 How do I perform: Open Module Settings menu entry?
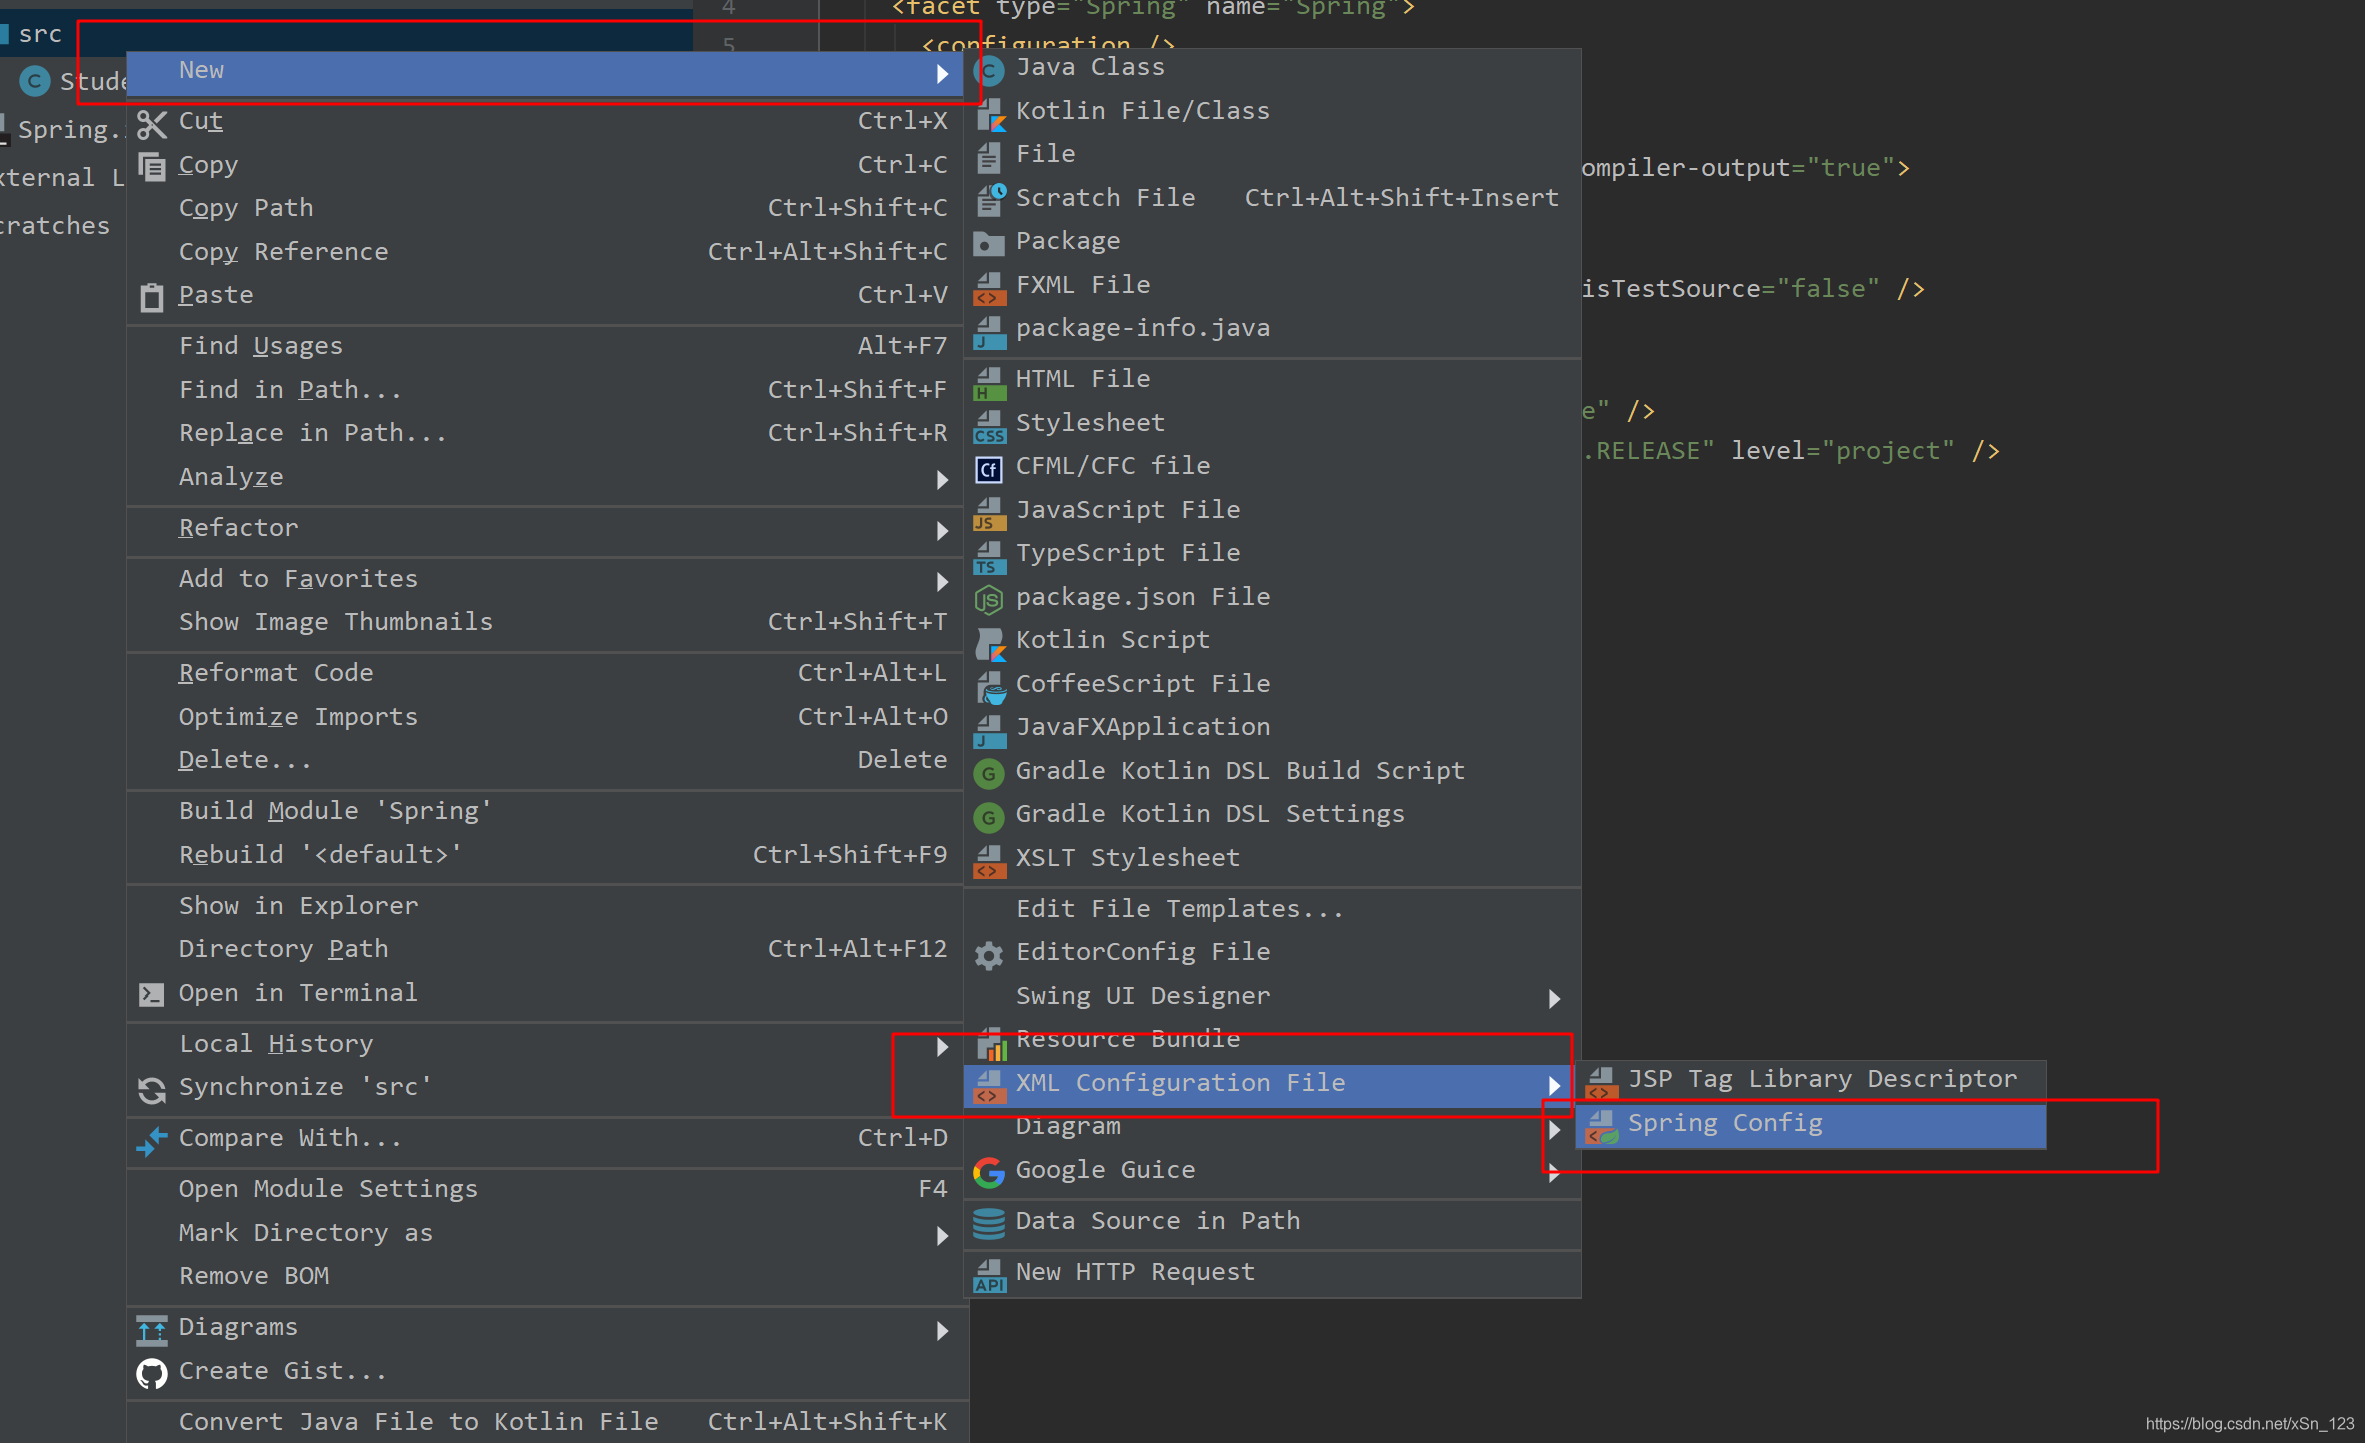(547, 1189)
